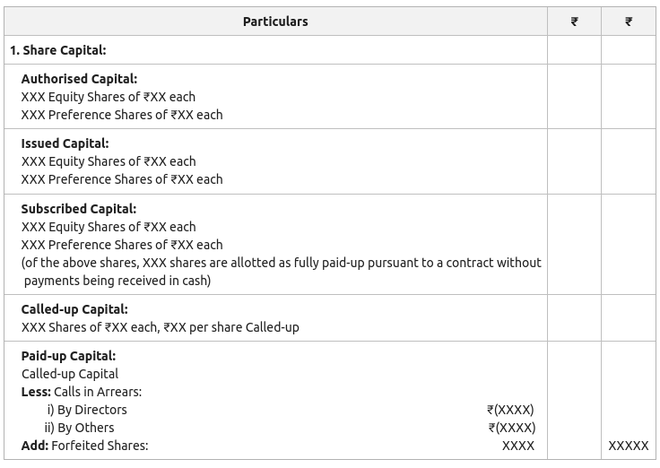660x468 pixels.
Task: Select the 'Add: Forfeited Shares' line
Action: (x=84, y=446)
